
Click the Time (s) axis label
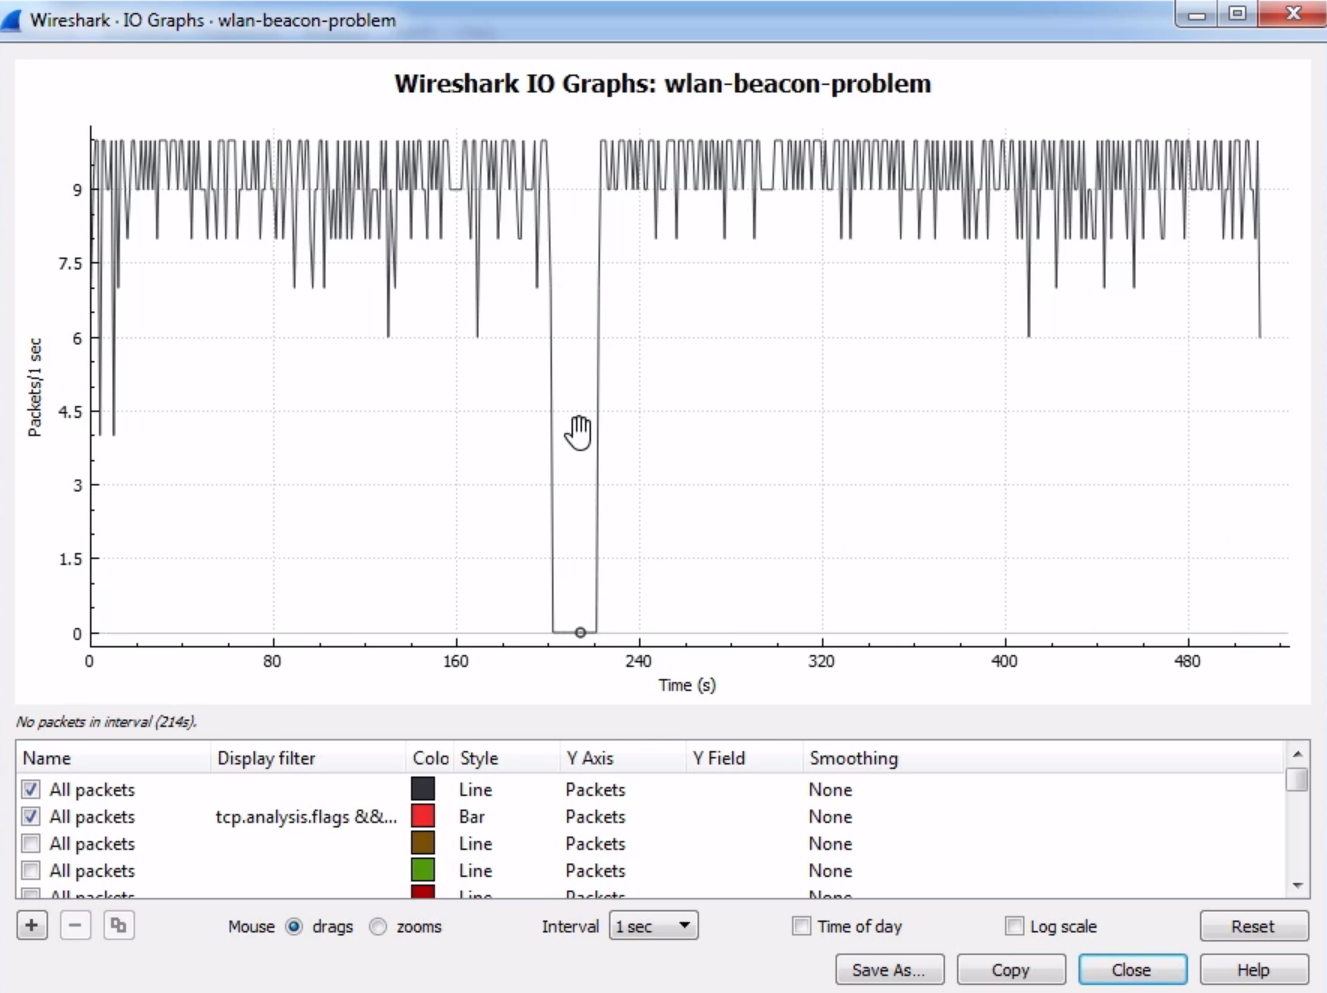point(687,685)
